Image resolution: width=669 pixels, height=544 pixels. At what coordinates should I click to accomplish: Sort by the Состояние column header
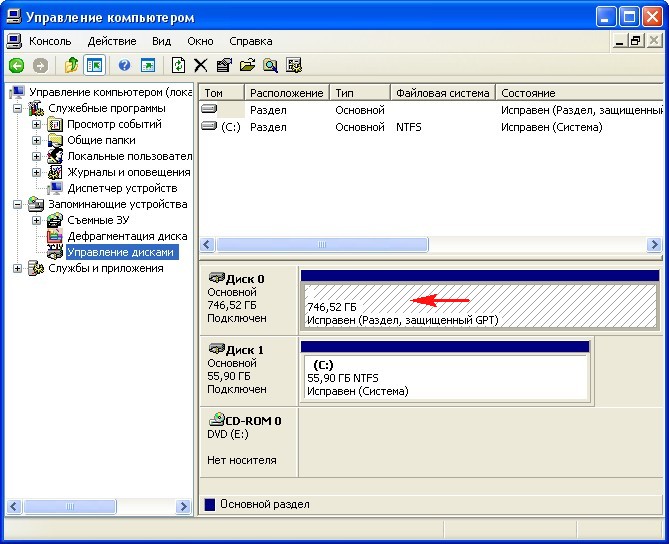click(579, 93)
